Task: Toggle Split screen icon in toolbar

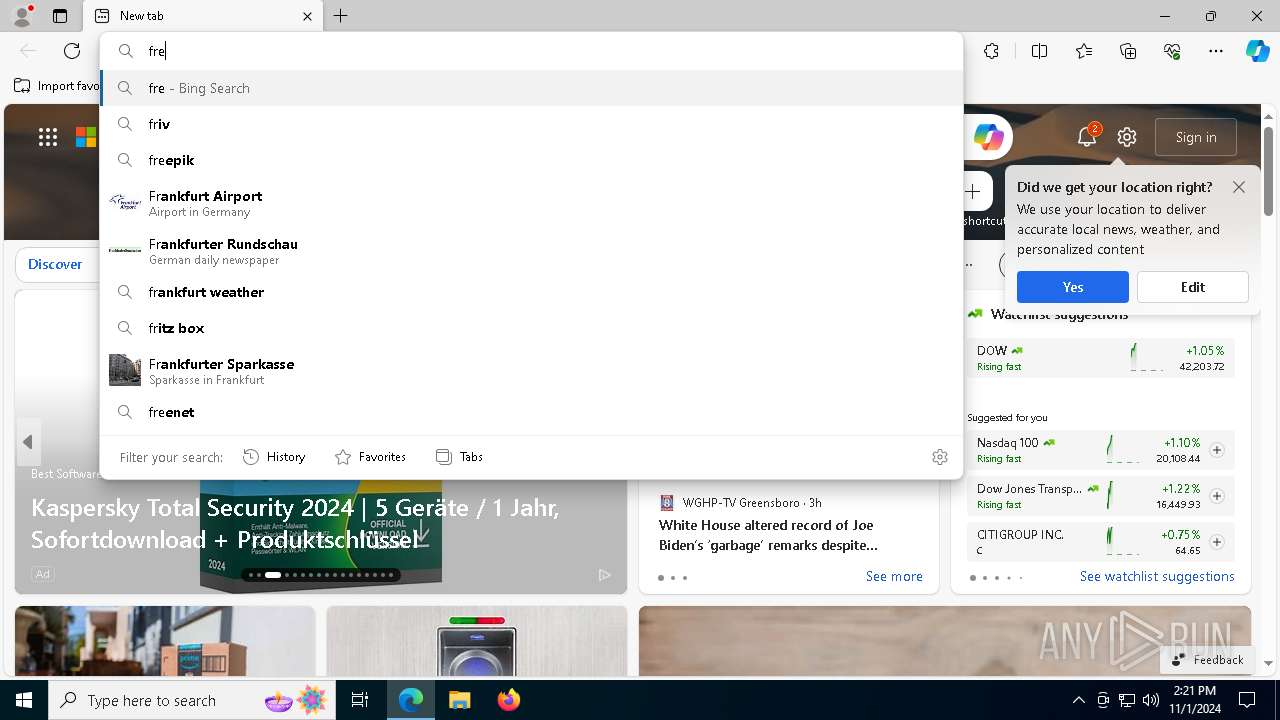Action: [x=1039, y=51]
